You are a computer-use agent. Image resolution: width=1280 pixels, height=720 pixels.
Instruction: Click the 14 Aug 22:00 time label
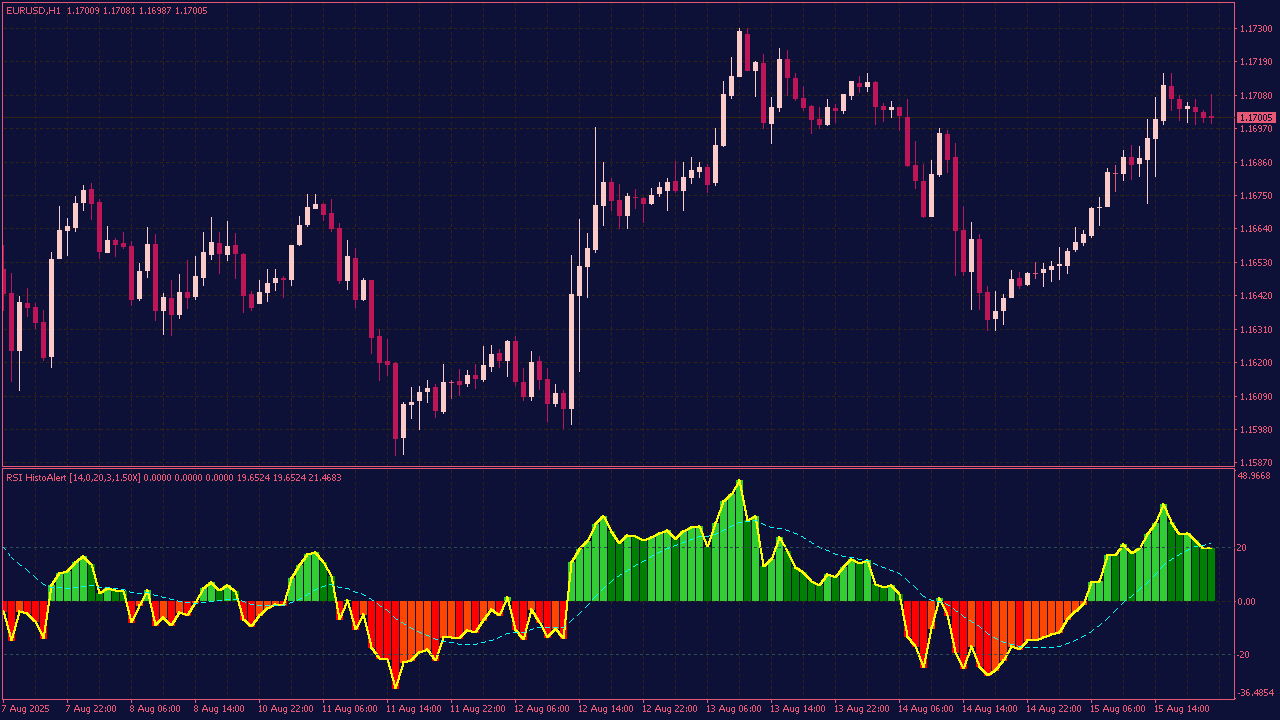pyautogui.click(x=1053, y=709)
